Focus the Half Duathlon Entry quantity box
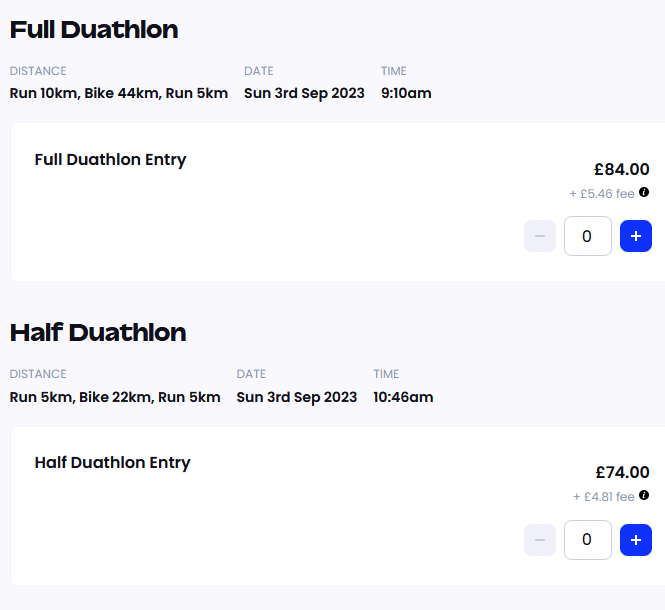The width and height of the screenshot is (665, 610). click(588, 540)
